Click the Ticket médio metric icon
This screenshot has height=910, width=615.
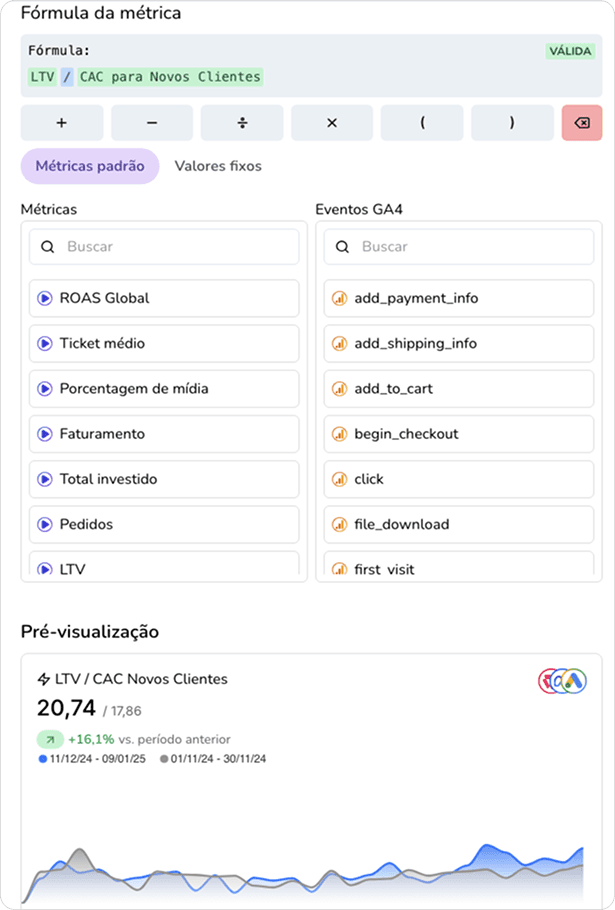[44, 343]
